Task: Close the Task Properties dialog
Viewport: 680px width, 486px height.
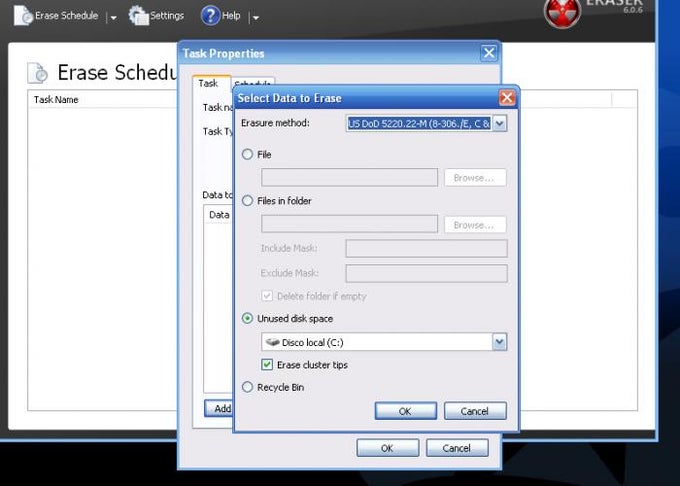Action: (x=489, y=53)
